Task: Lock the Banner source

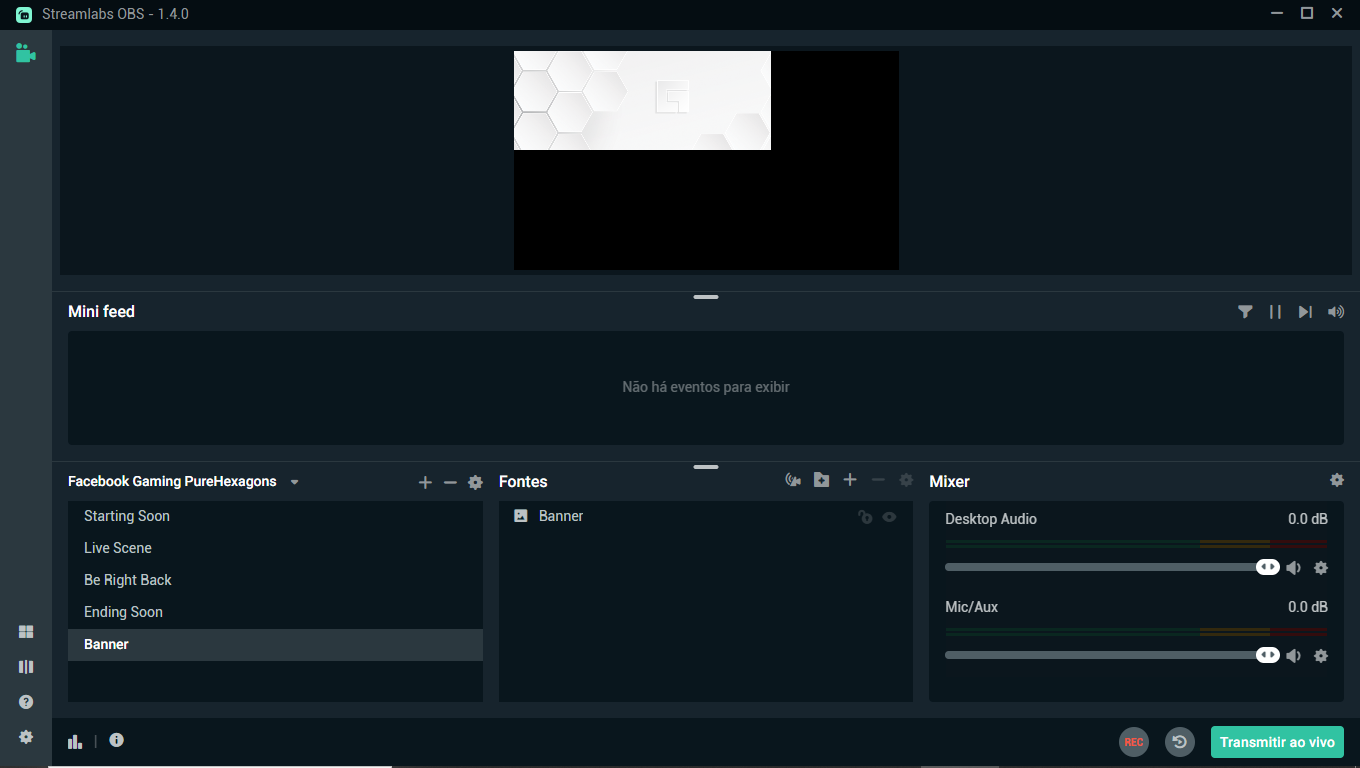Action: coord(865,517)
